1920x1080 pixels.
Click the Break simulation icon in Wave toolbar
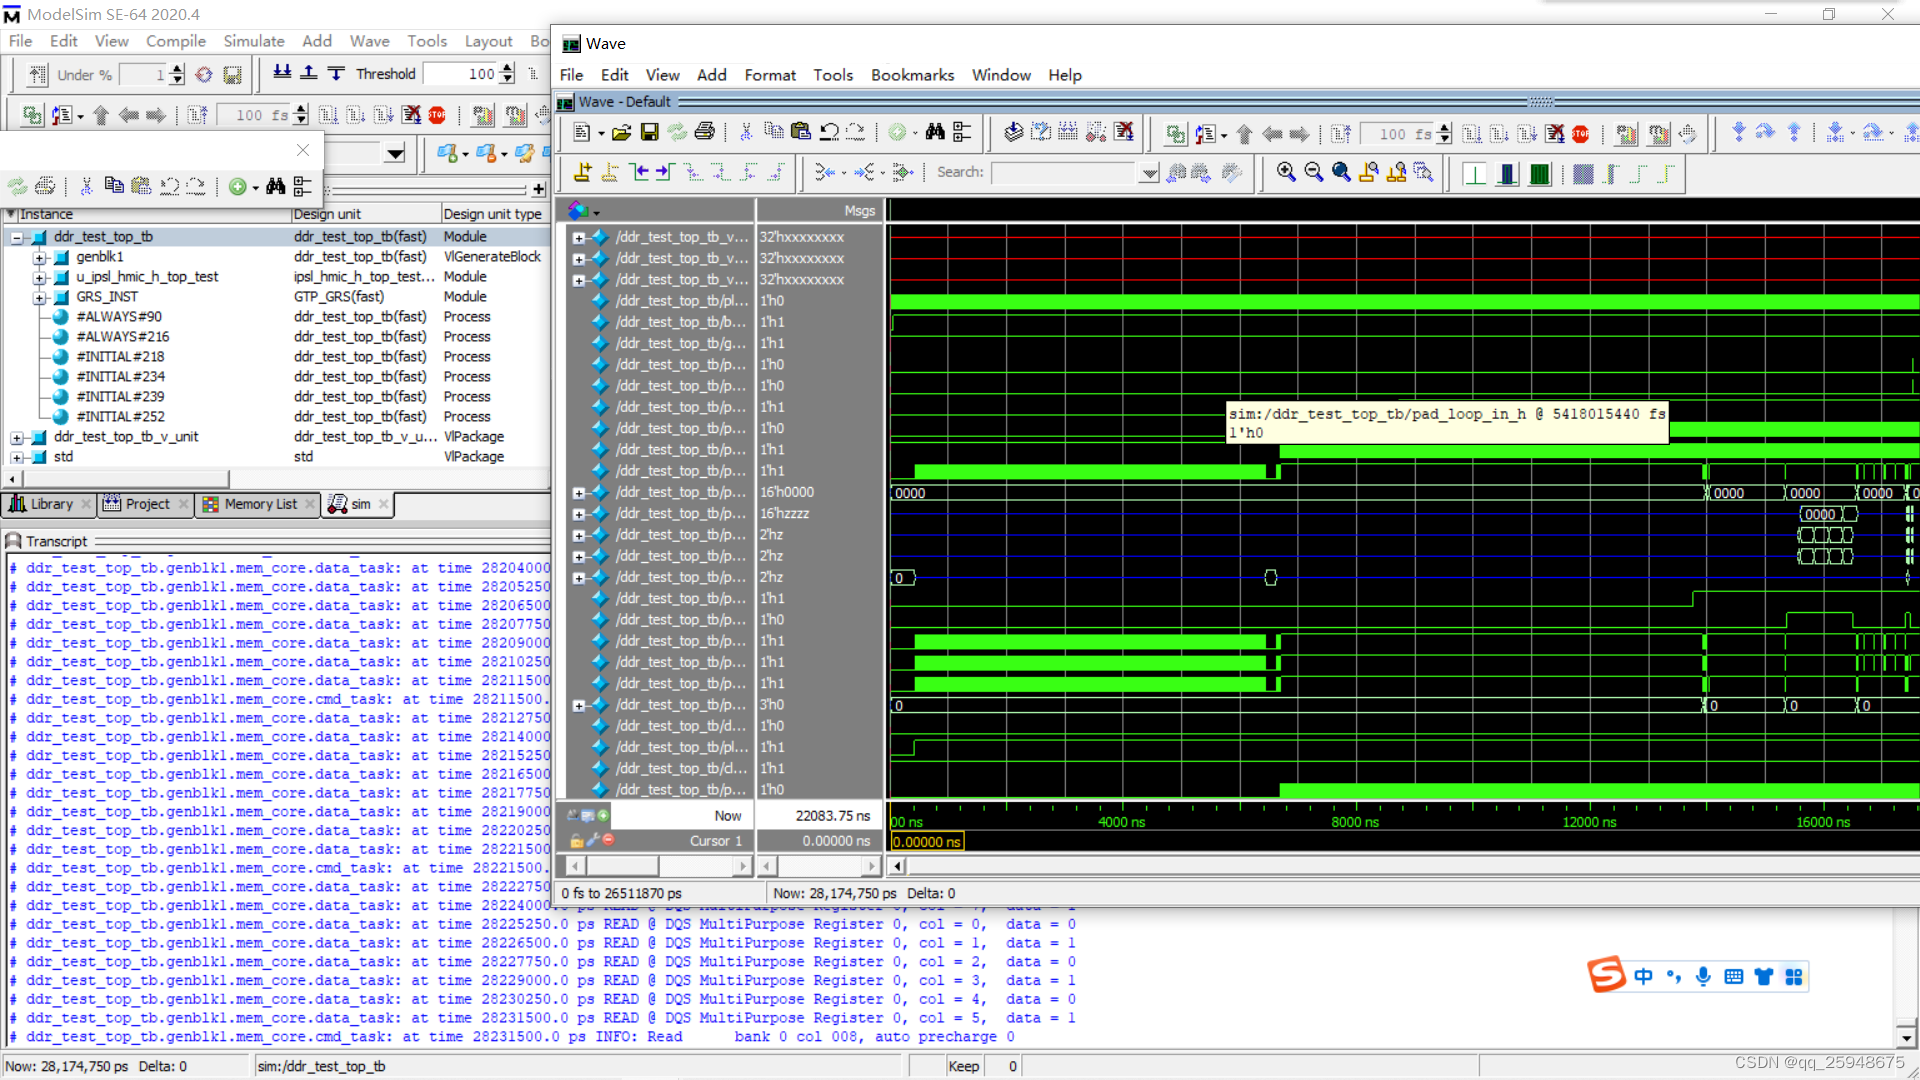tap(1554, 133)
